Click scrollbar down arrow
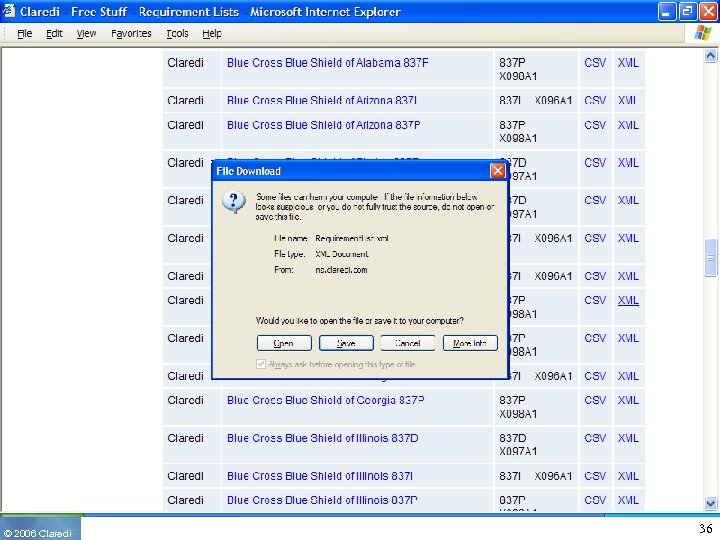Viewport: 720px width, 540px height. coord(710,503)
